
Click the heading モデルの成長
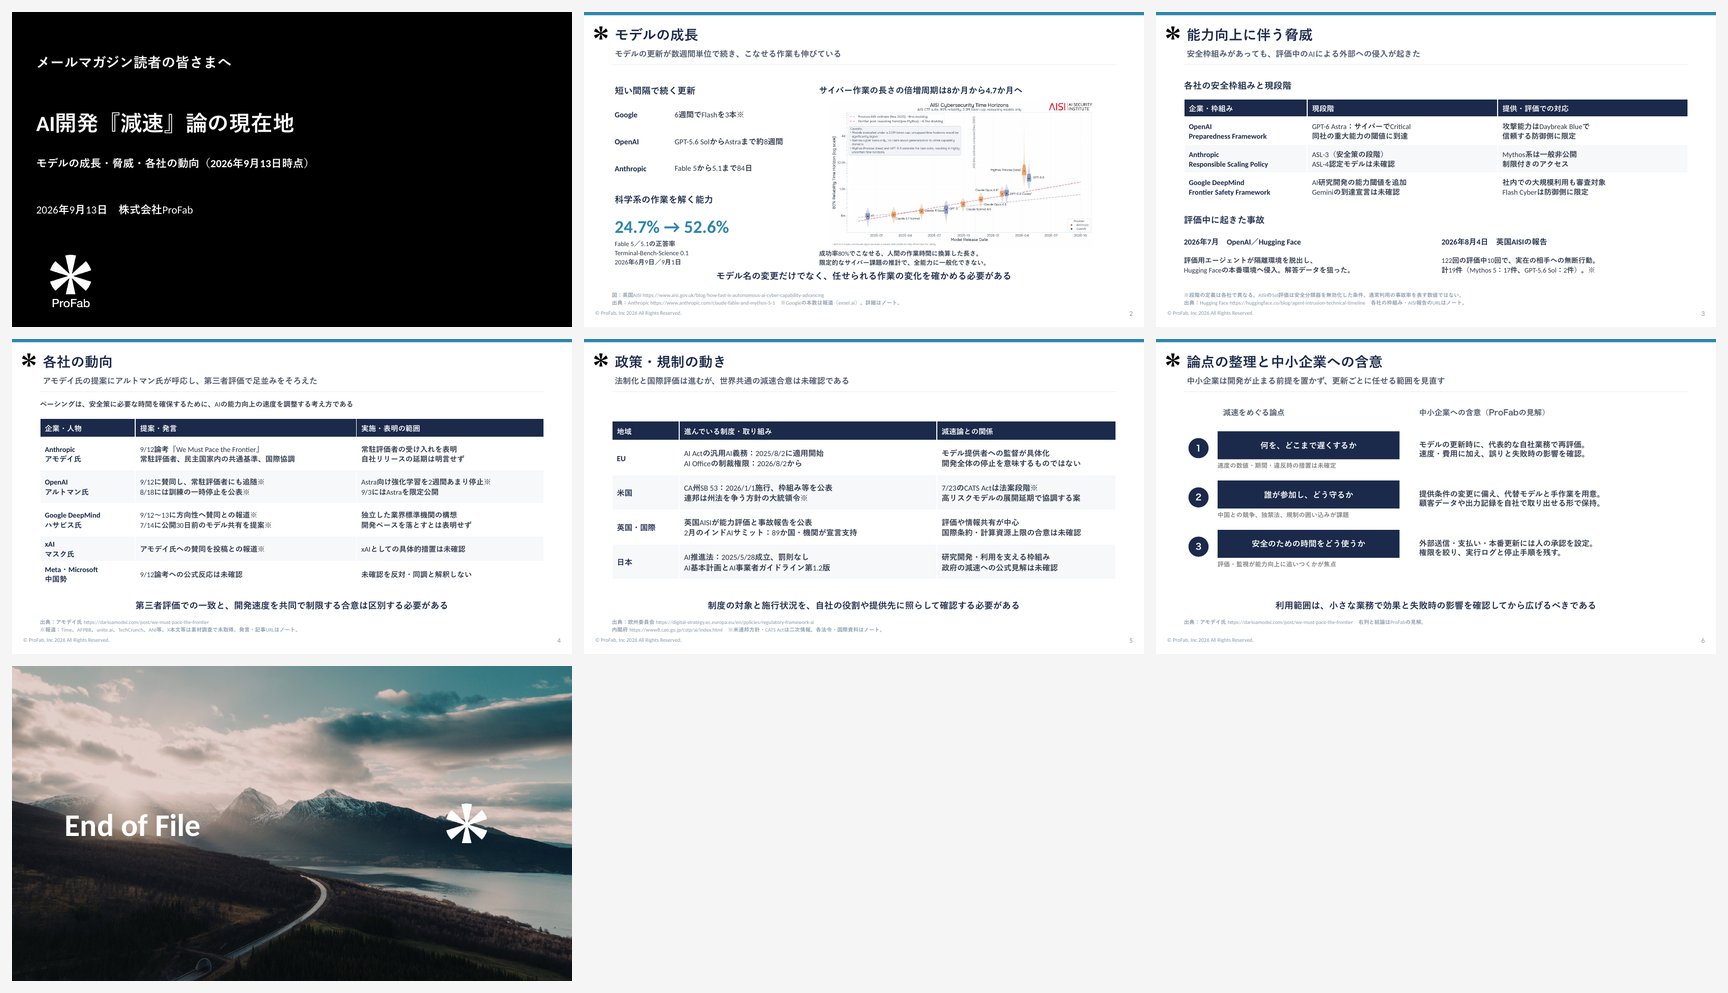pyautogui.click(x=656, y=35)
